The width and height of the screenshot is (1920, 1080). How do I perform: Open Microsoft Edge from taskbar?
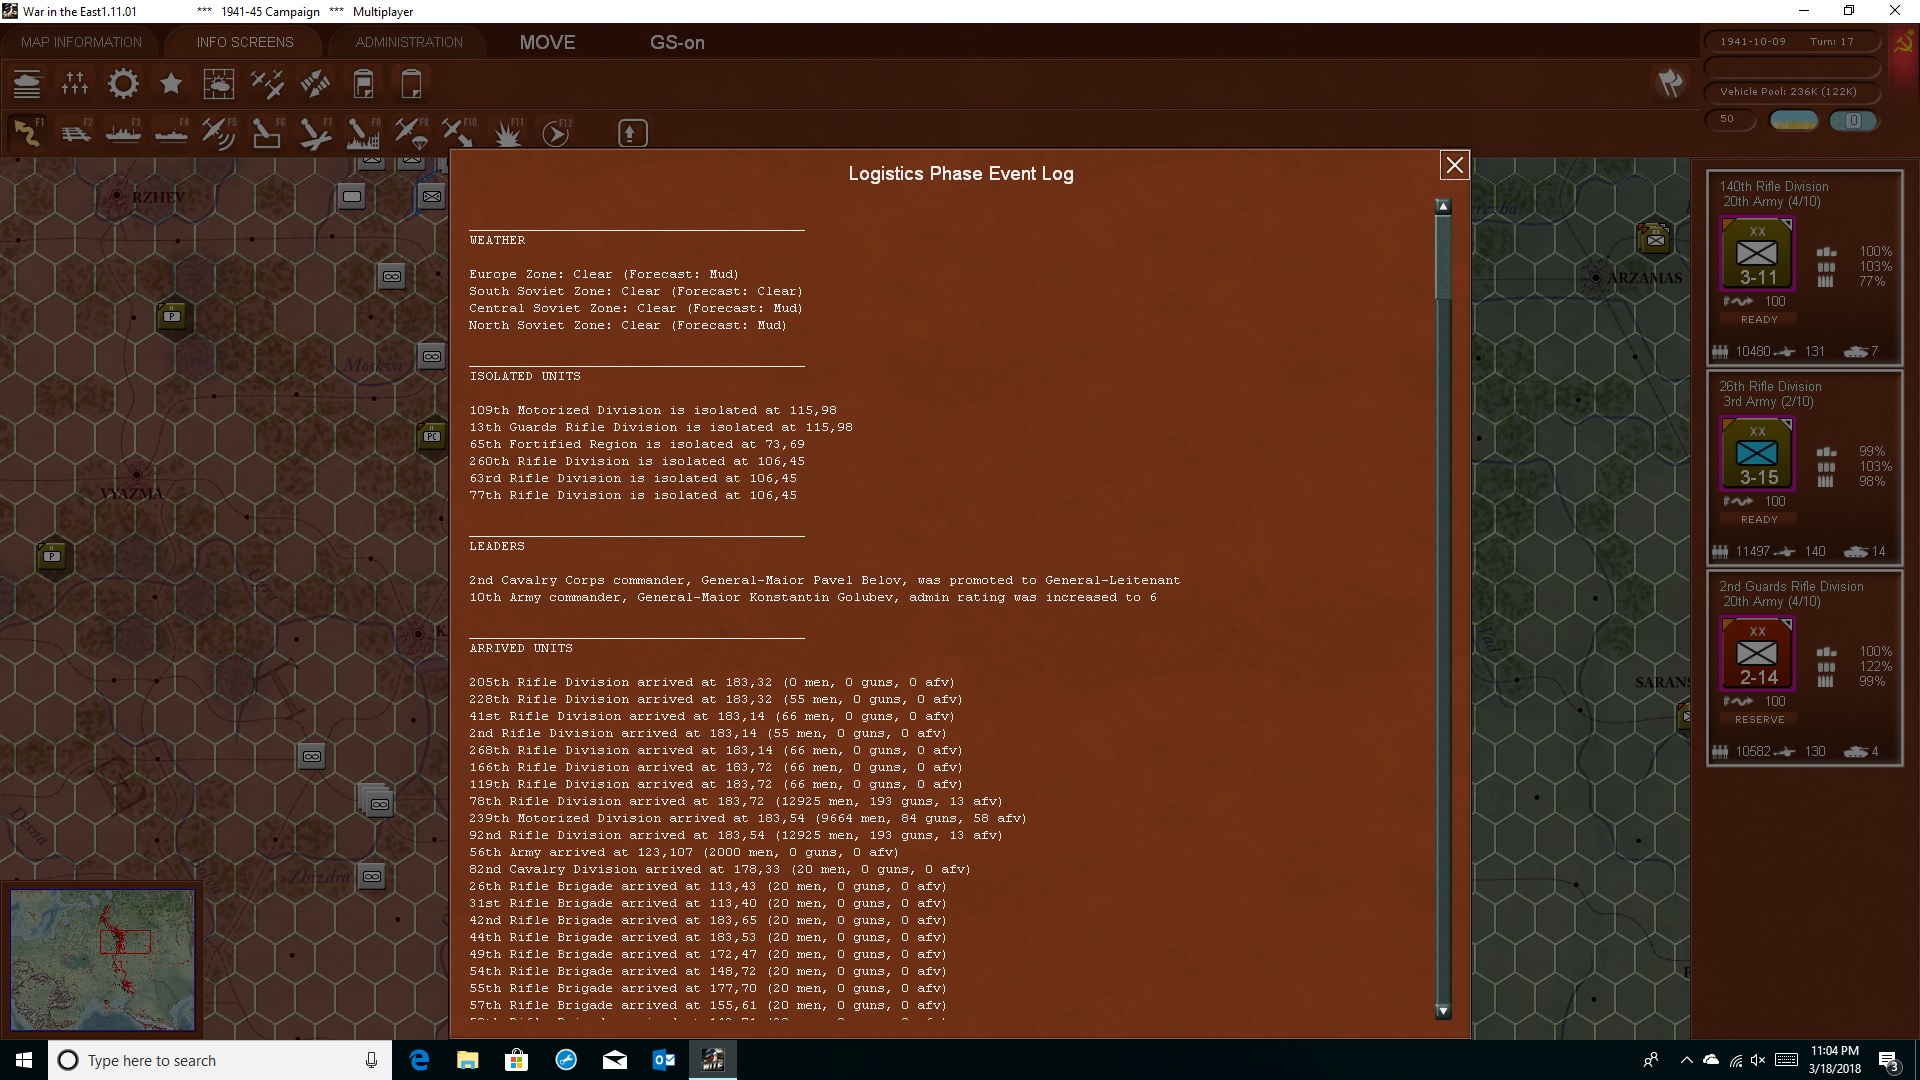(x=419, y=1060)
